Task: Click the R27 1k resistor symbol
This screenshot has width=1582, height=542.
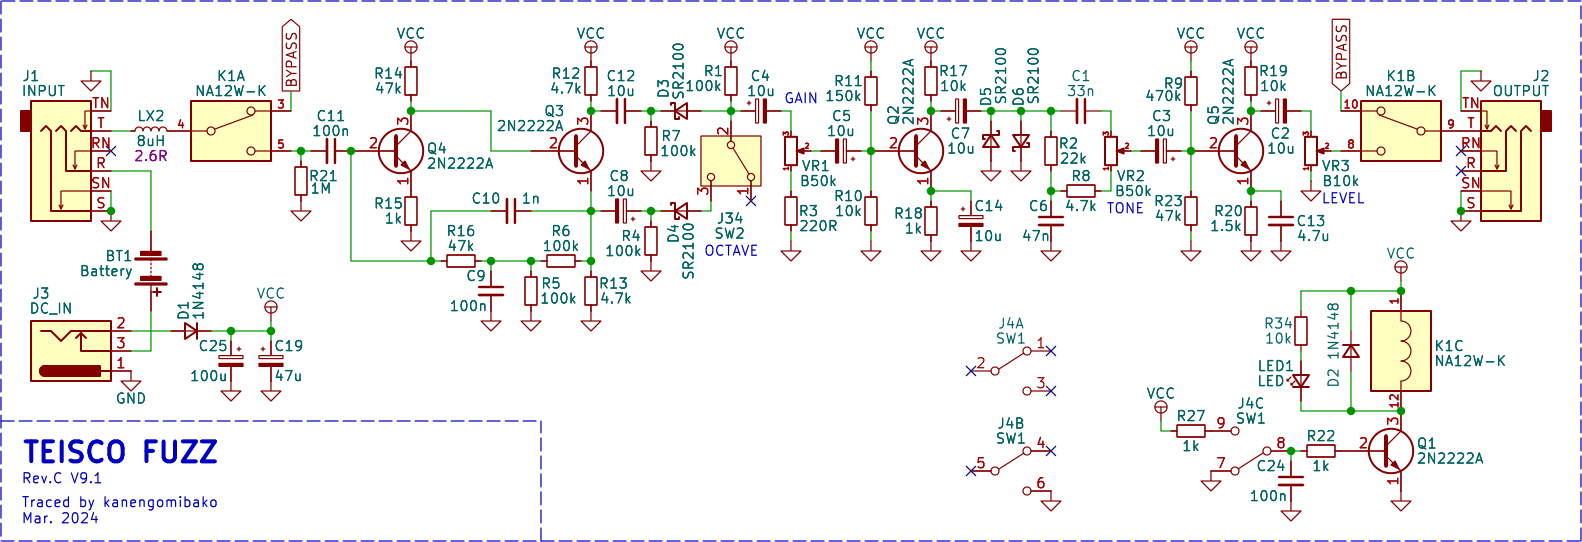Action: pos(1191,431)
